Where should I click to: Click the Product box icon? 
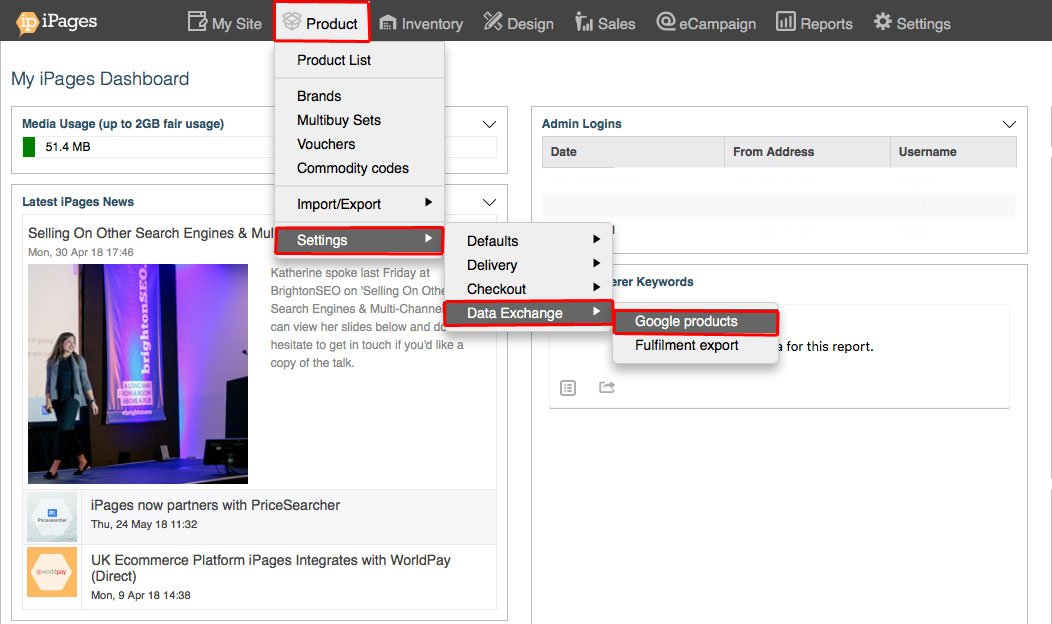click(291, 21)
